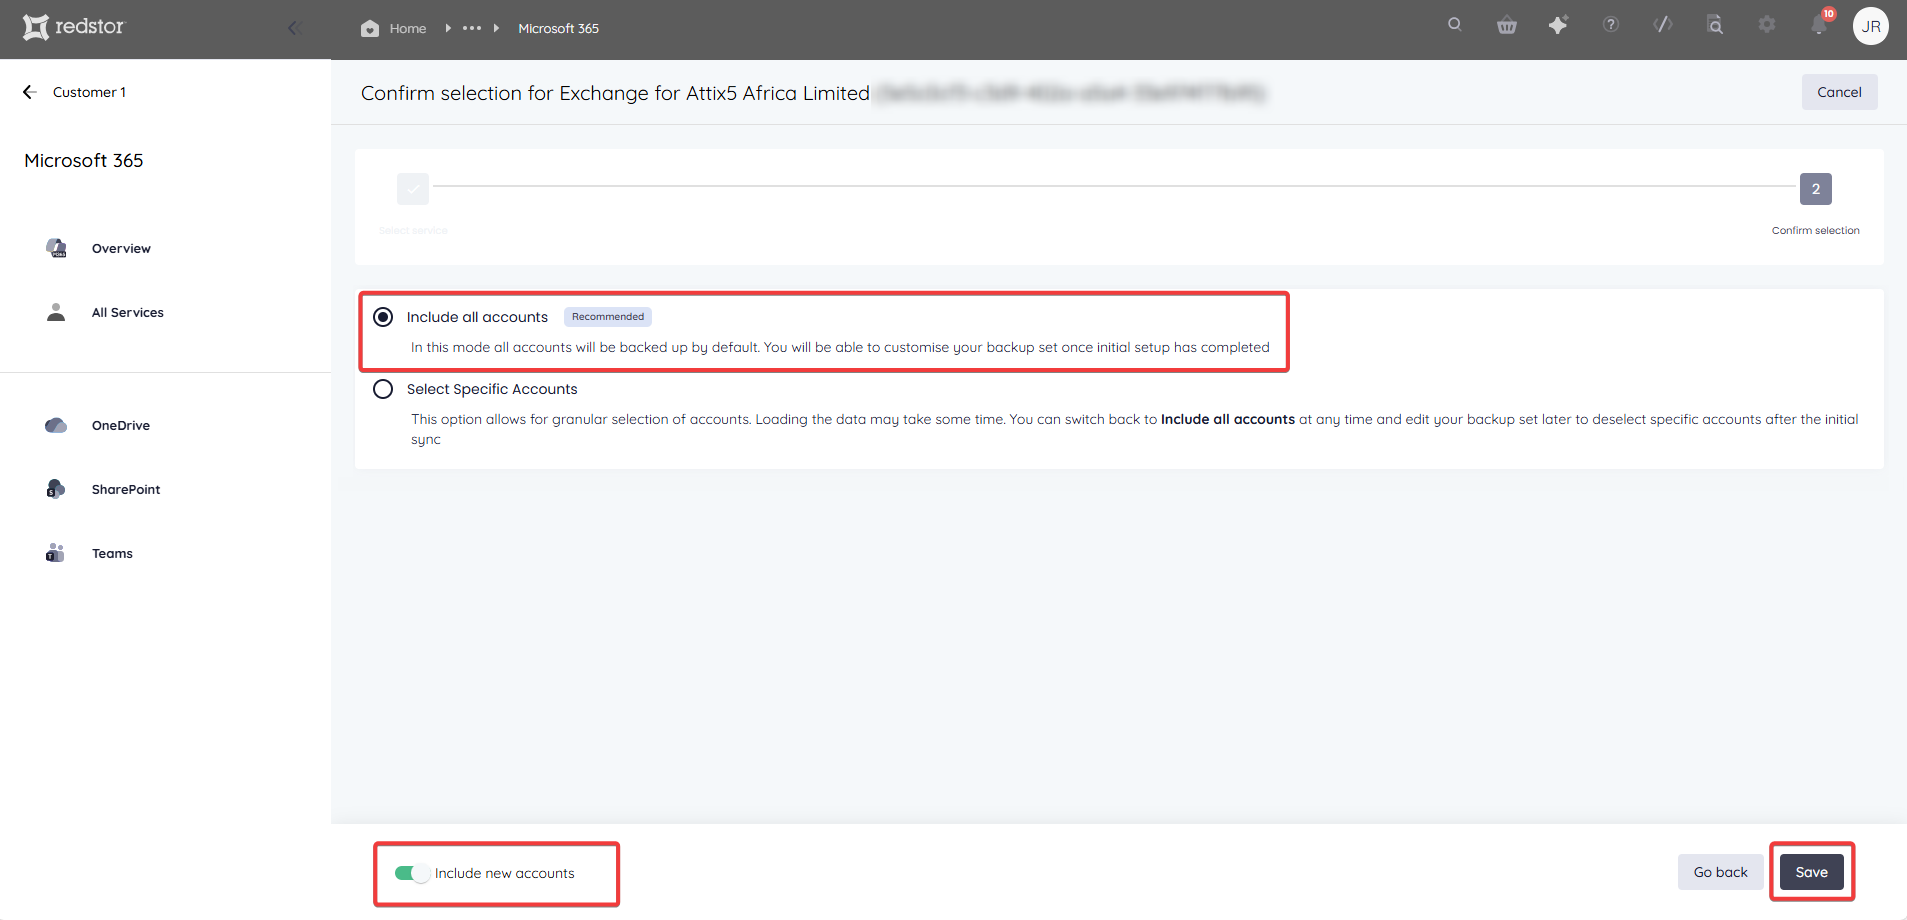The width and height of the screenshot is (1907, 920).
Task: Click the Teams icon
Action: pos(55,553)
